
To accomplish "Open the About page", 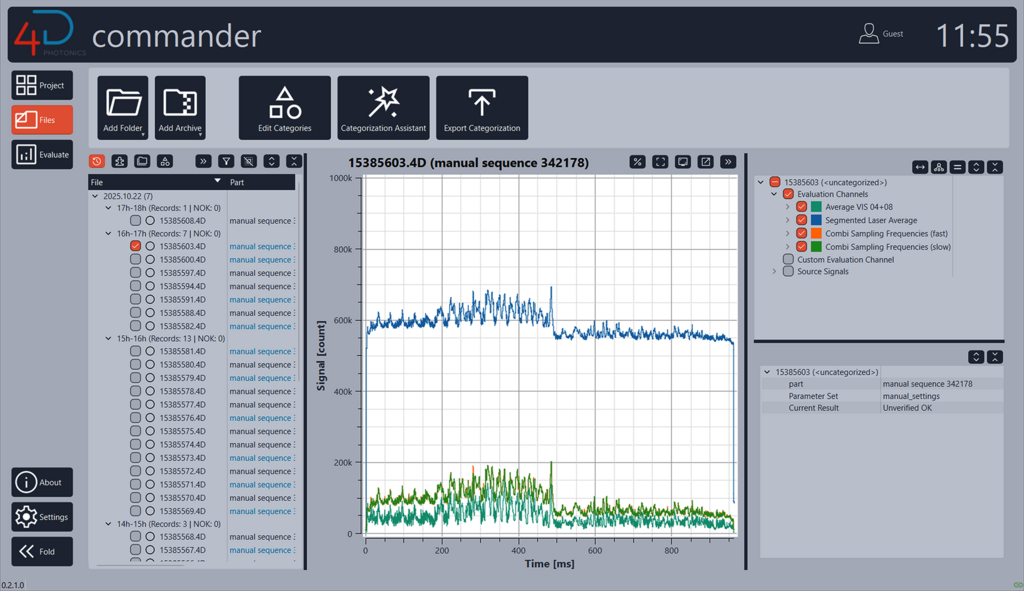I will tap(42, 482).
